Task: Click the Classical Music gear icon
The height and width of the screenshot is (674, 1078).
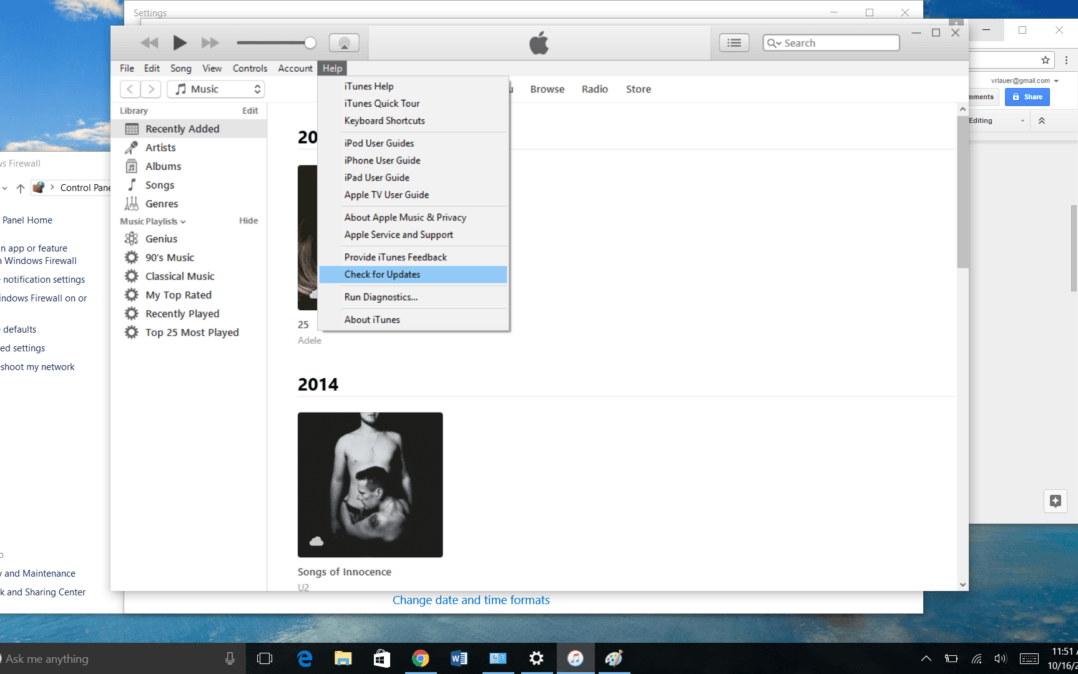Action: tap(131, 276)
